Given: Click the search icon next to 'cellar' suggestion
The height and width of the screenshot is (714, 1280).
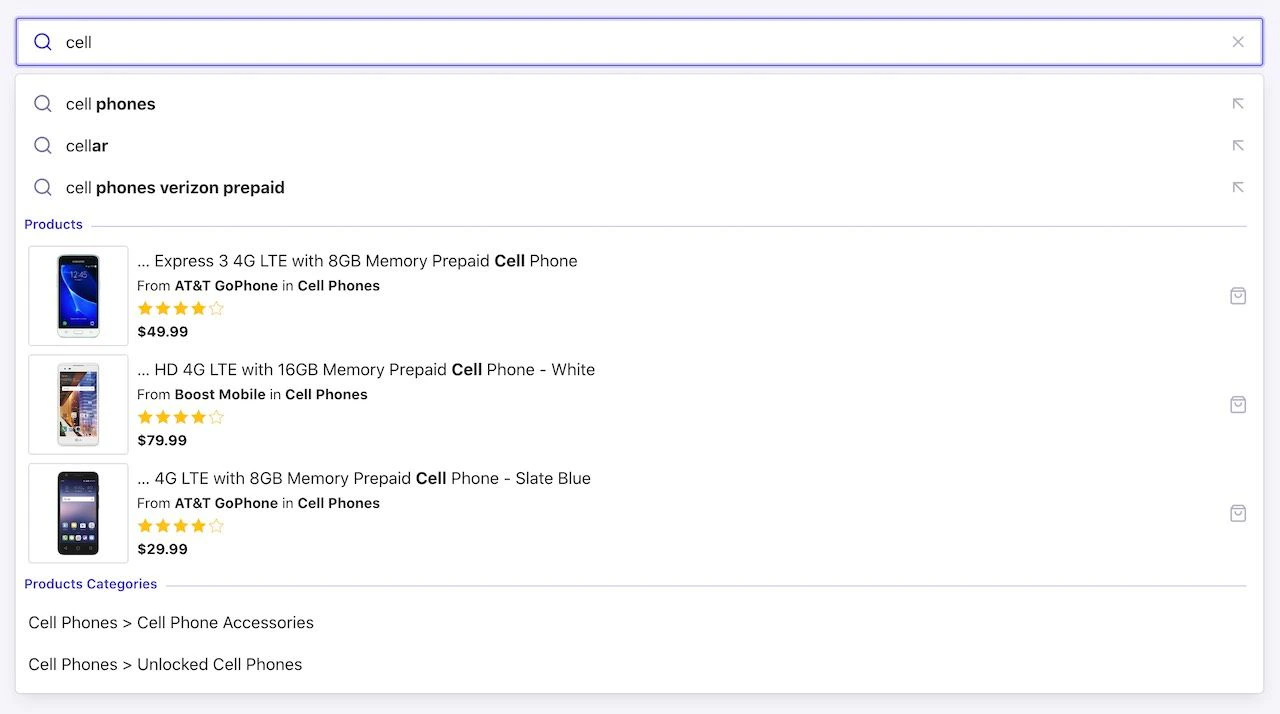Looking at the screenshot, I should click(x=41, y=146).
